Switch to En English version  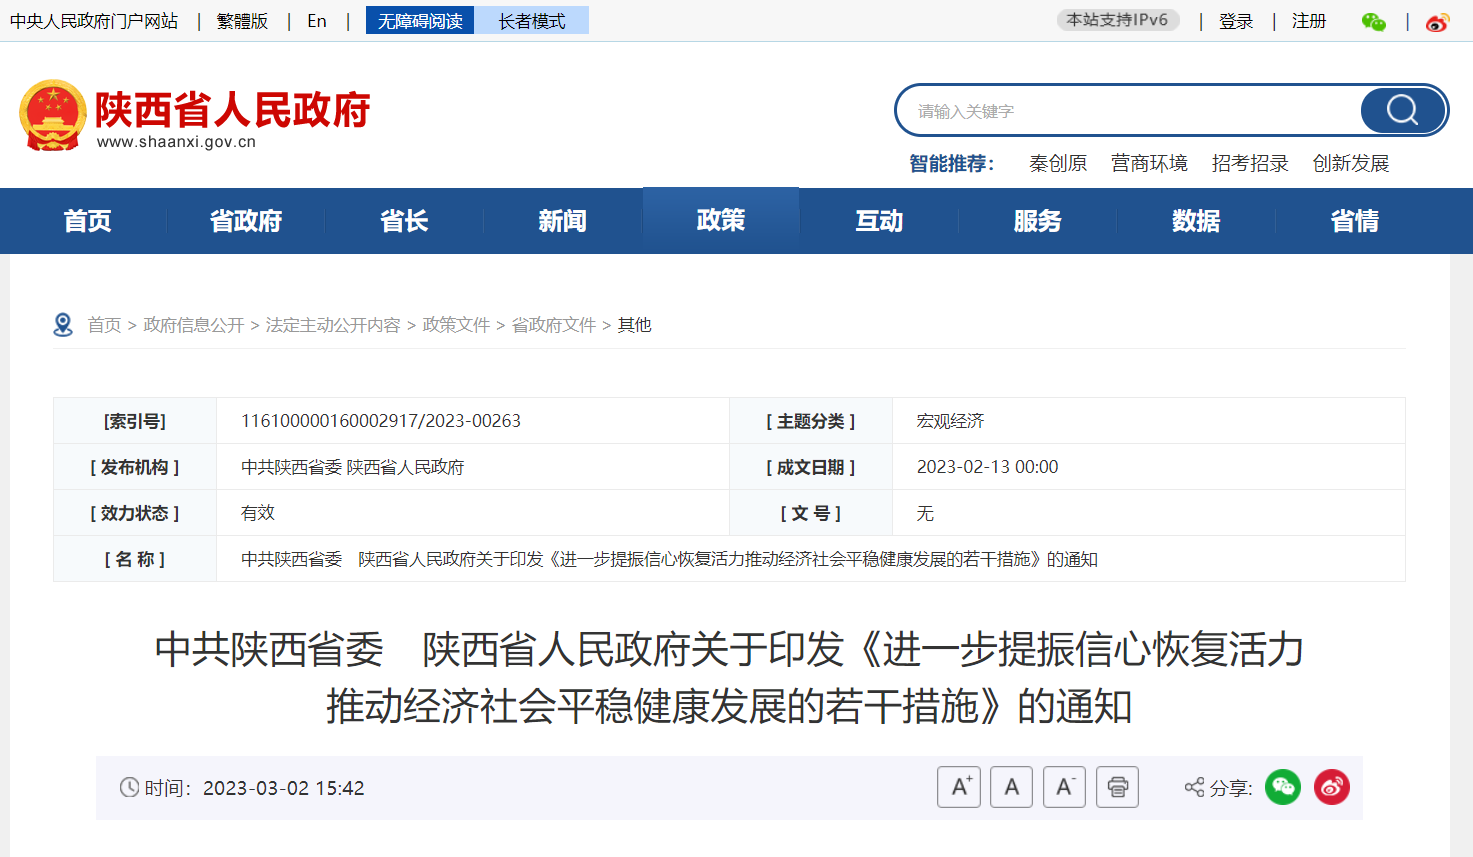coord(317,21)
